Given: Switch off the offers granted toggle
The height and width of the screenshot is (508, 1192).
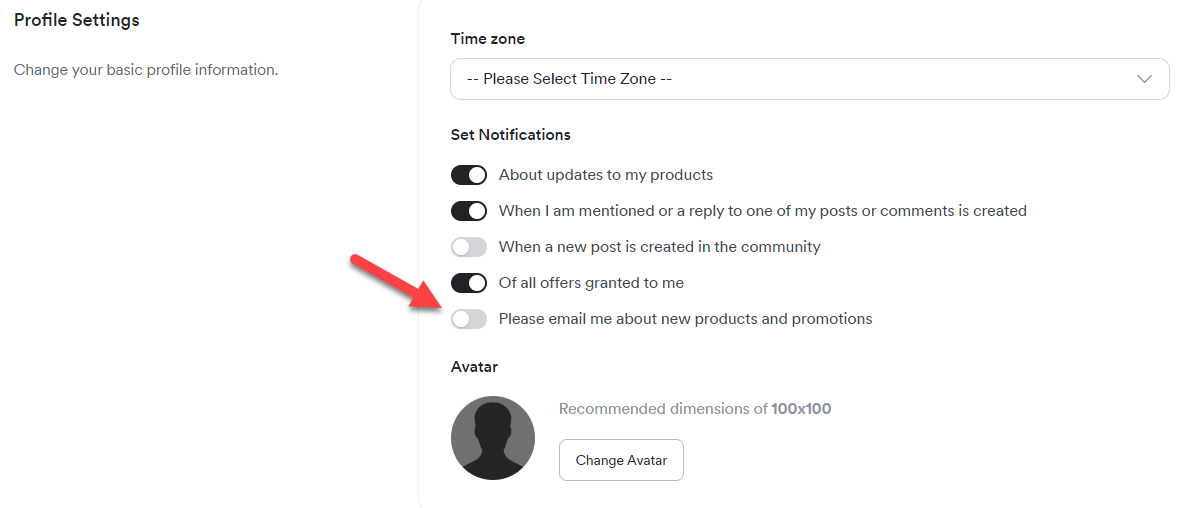Looking at the screenshot, I should [469, 283].
